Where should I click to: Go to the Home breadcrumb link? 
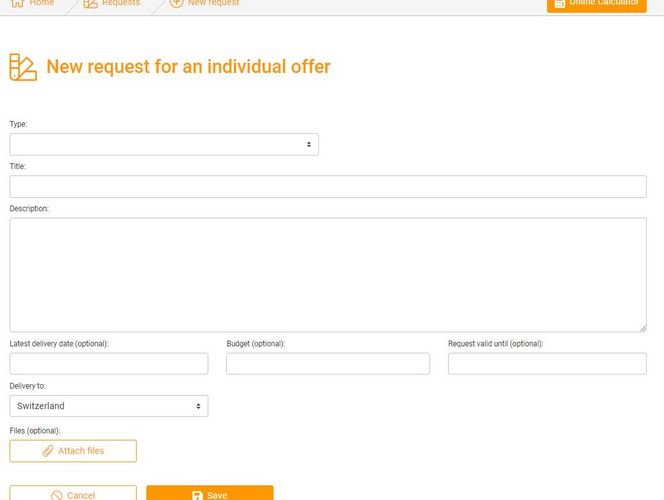41,4
